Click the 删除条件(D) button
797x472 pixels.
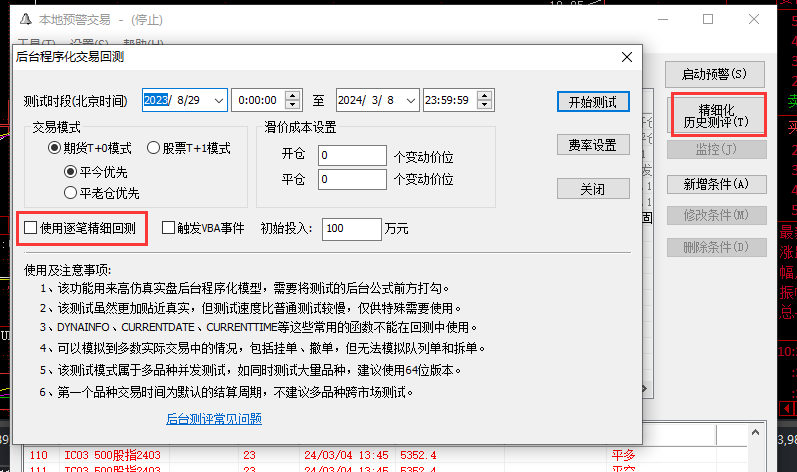click(717, 247)
